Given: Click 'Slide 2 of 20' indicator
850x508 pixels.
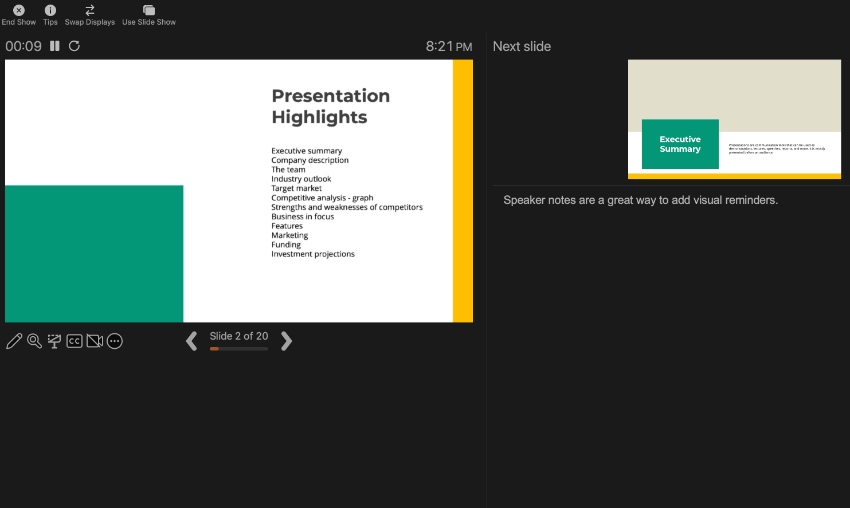Looking at the screenshot, I should (239, 336).
